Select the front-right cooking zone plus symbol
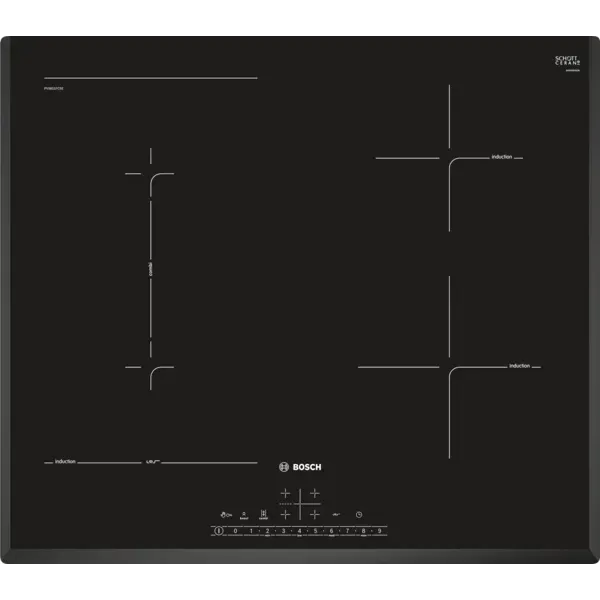This screenshot has width=600, height=600. 314,514
